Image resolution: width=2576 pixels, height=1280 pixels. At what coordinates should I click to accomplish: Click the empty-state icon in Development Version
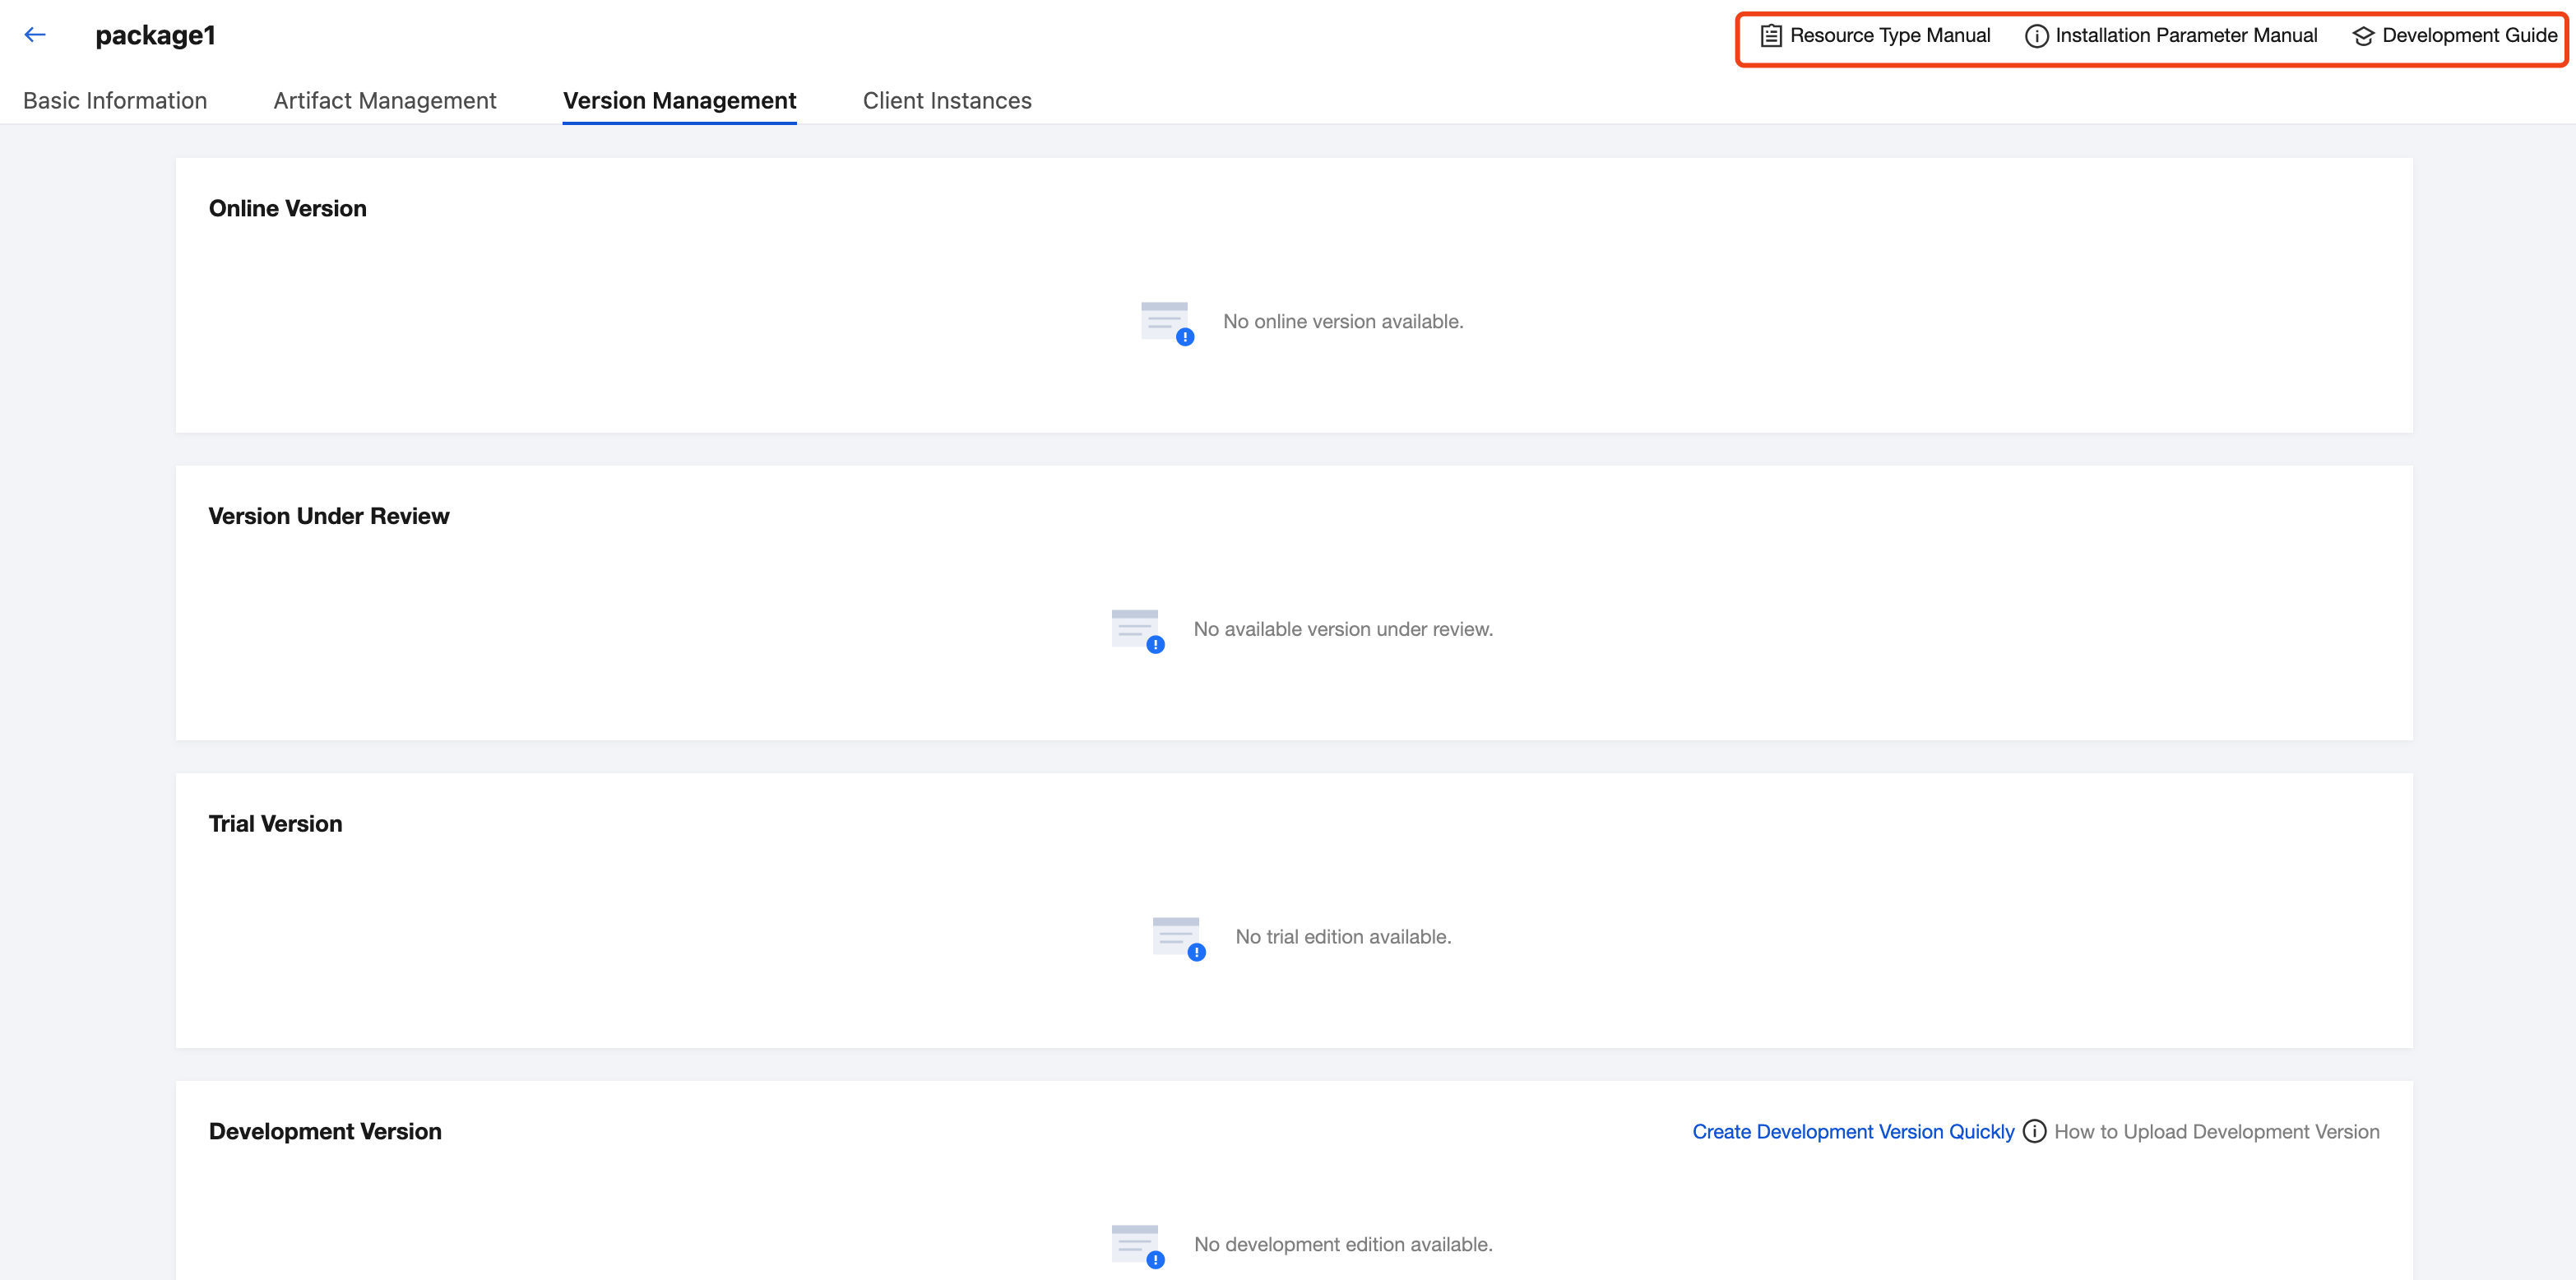tap(1137, 1245)
